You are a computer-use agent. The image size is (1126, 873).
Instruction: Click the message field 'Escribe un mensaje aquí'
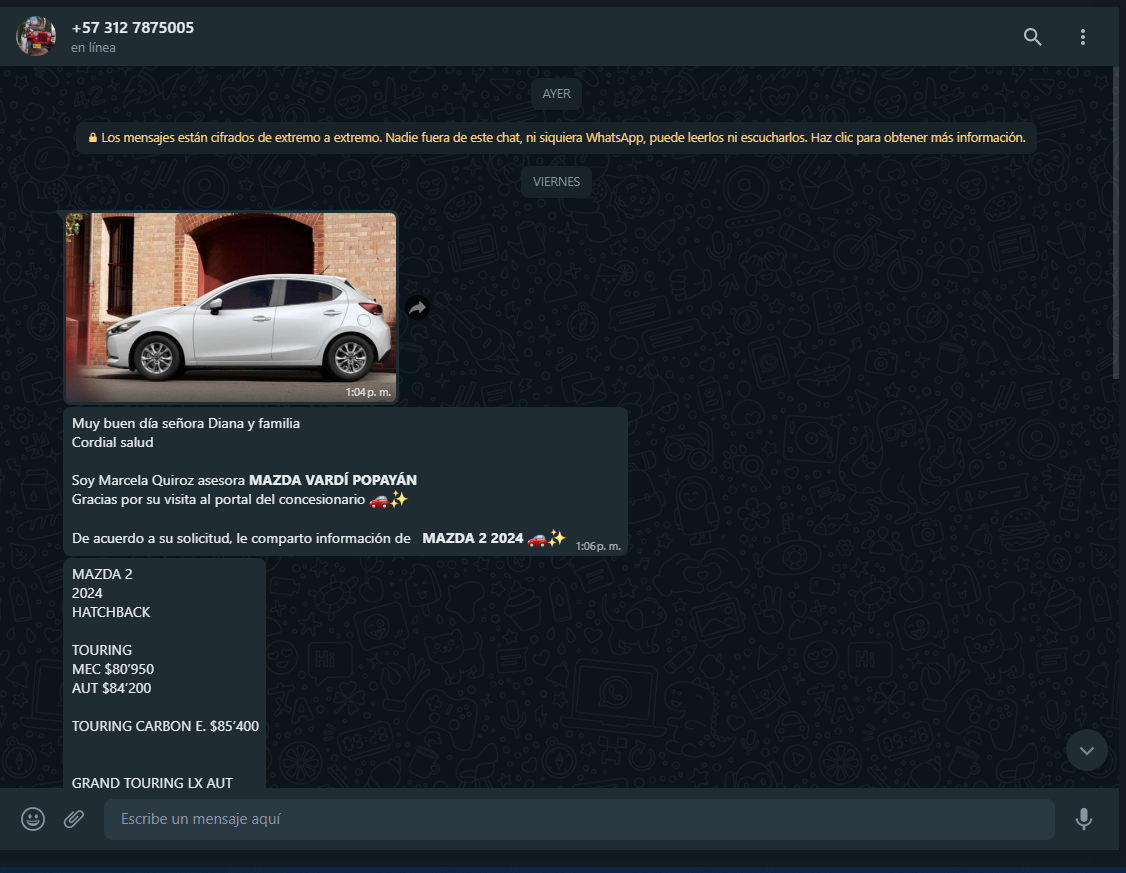[579, 819]
